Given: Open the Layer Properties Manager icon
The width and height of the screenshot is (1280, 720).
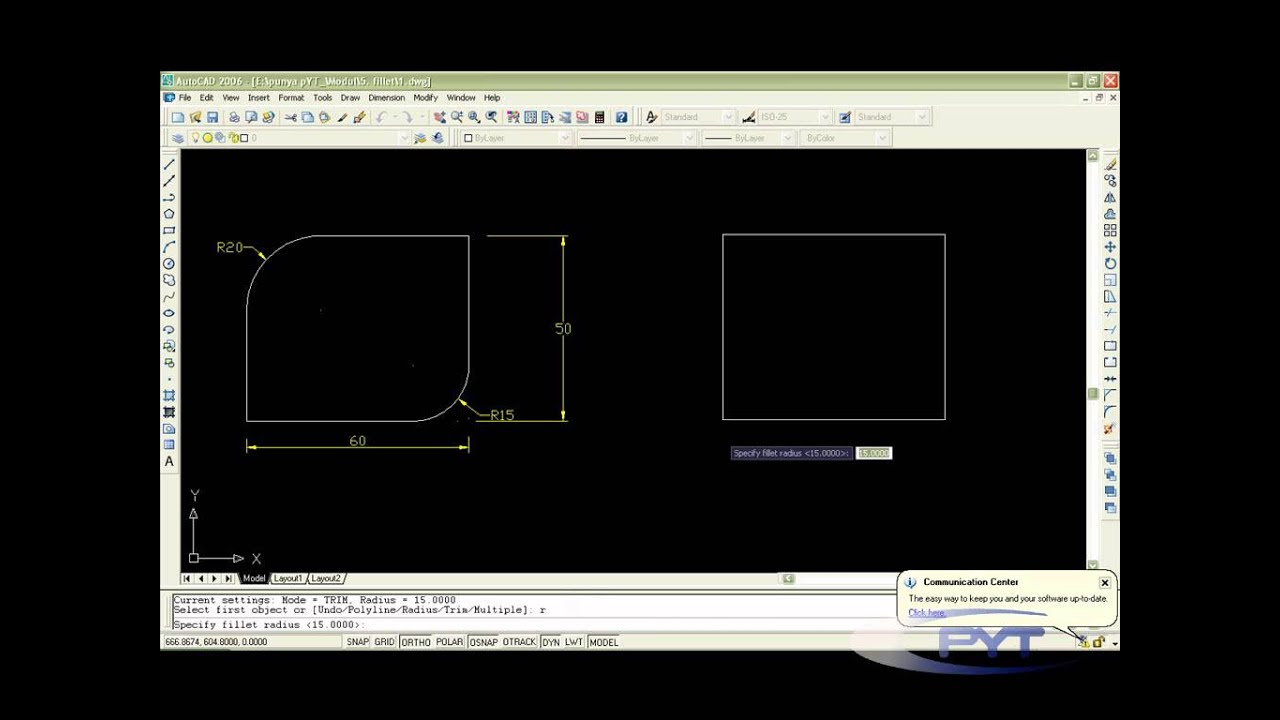Looking at the screenshot, I should click(x=177, y=138).
